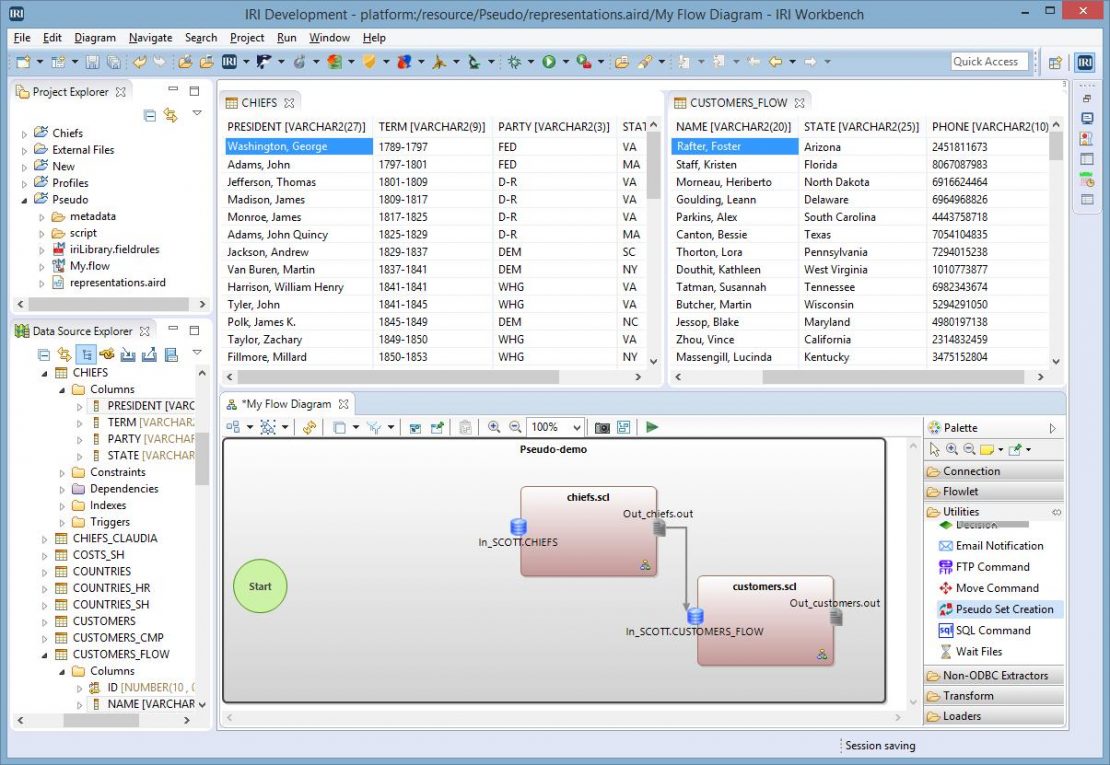The image size is (1110, 765).
Task: Collapse the Pseudo project tree node
Action: pyautogui.click(x=25, y=200)
